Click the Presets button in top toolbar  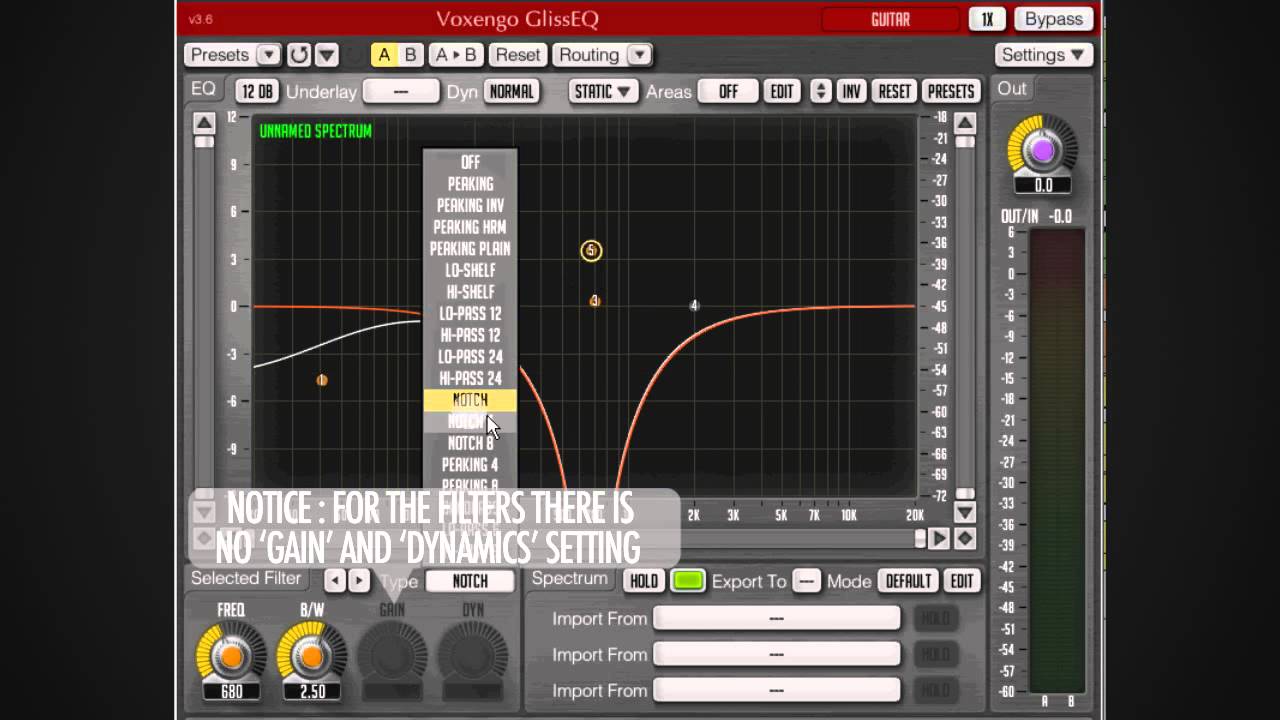click(x=220, y=55)
